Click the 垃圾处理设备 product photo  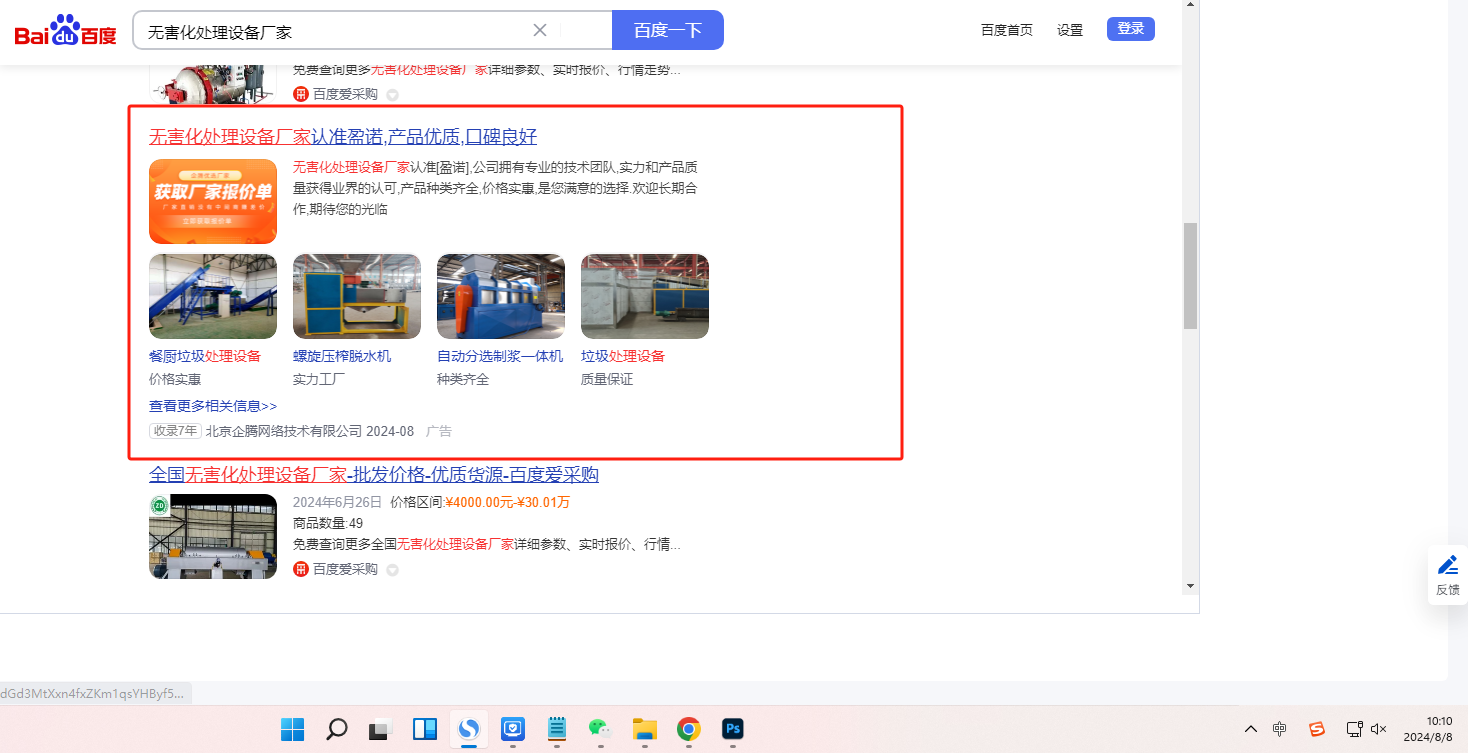[x=645, y=296]
